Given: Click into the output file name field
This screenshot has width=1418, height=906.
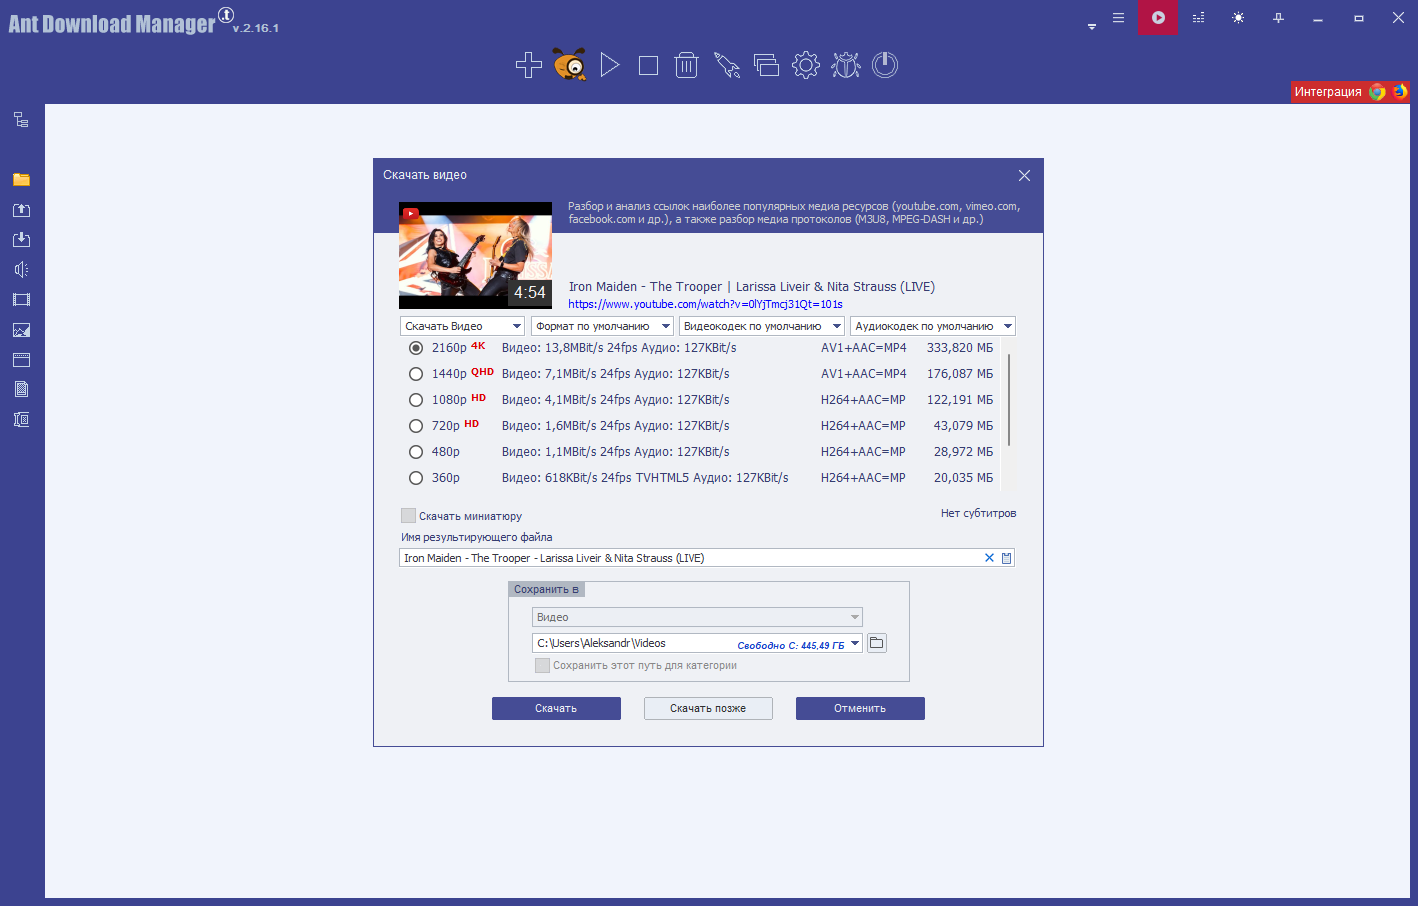Looking at the screenshot, I should pyautogui.click(x=690, y=558).
